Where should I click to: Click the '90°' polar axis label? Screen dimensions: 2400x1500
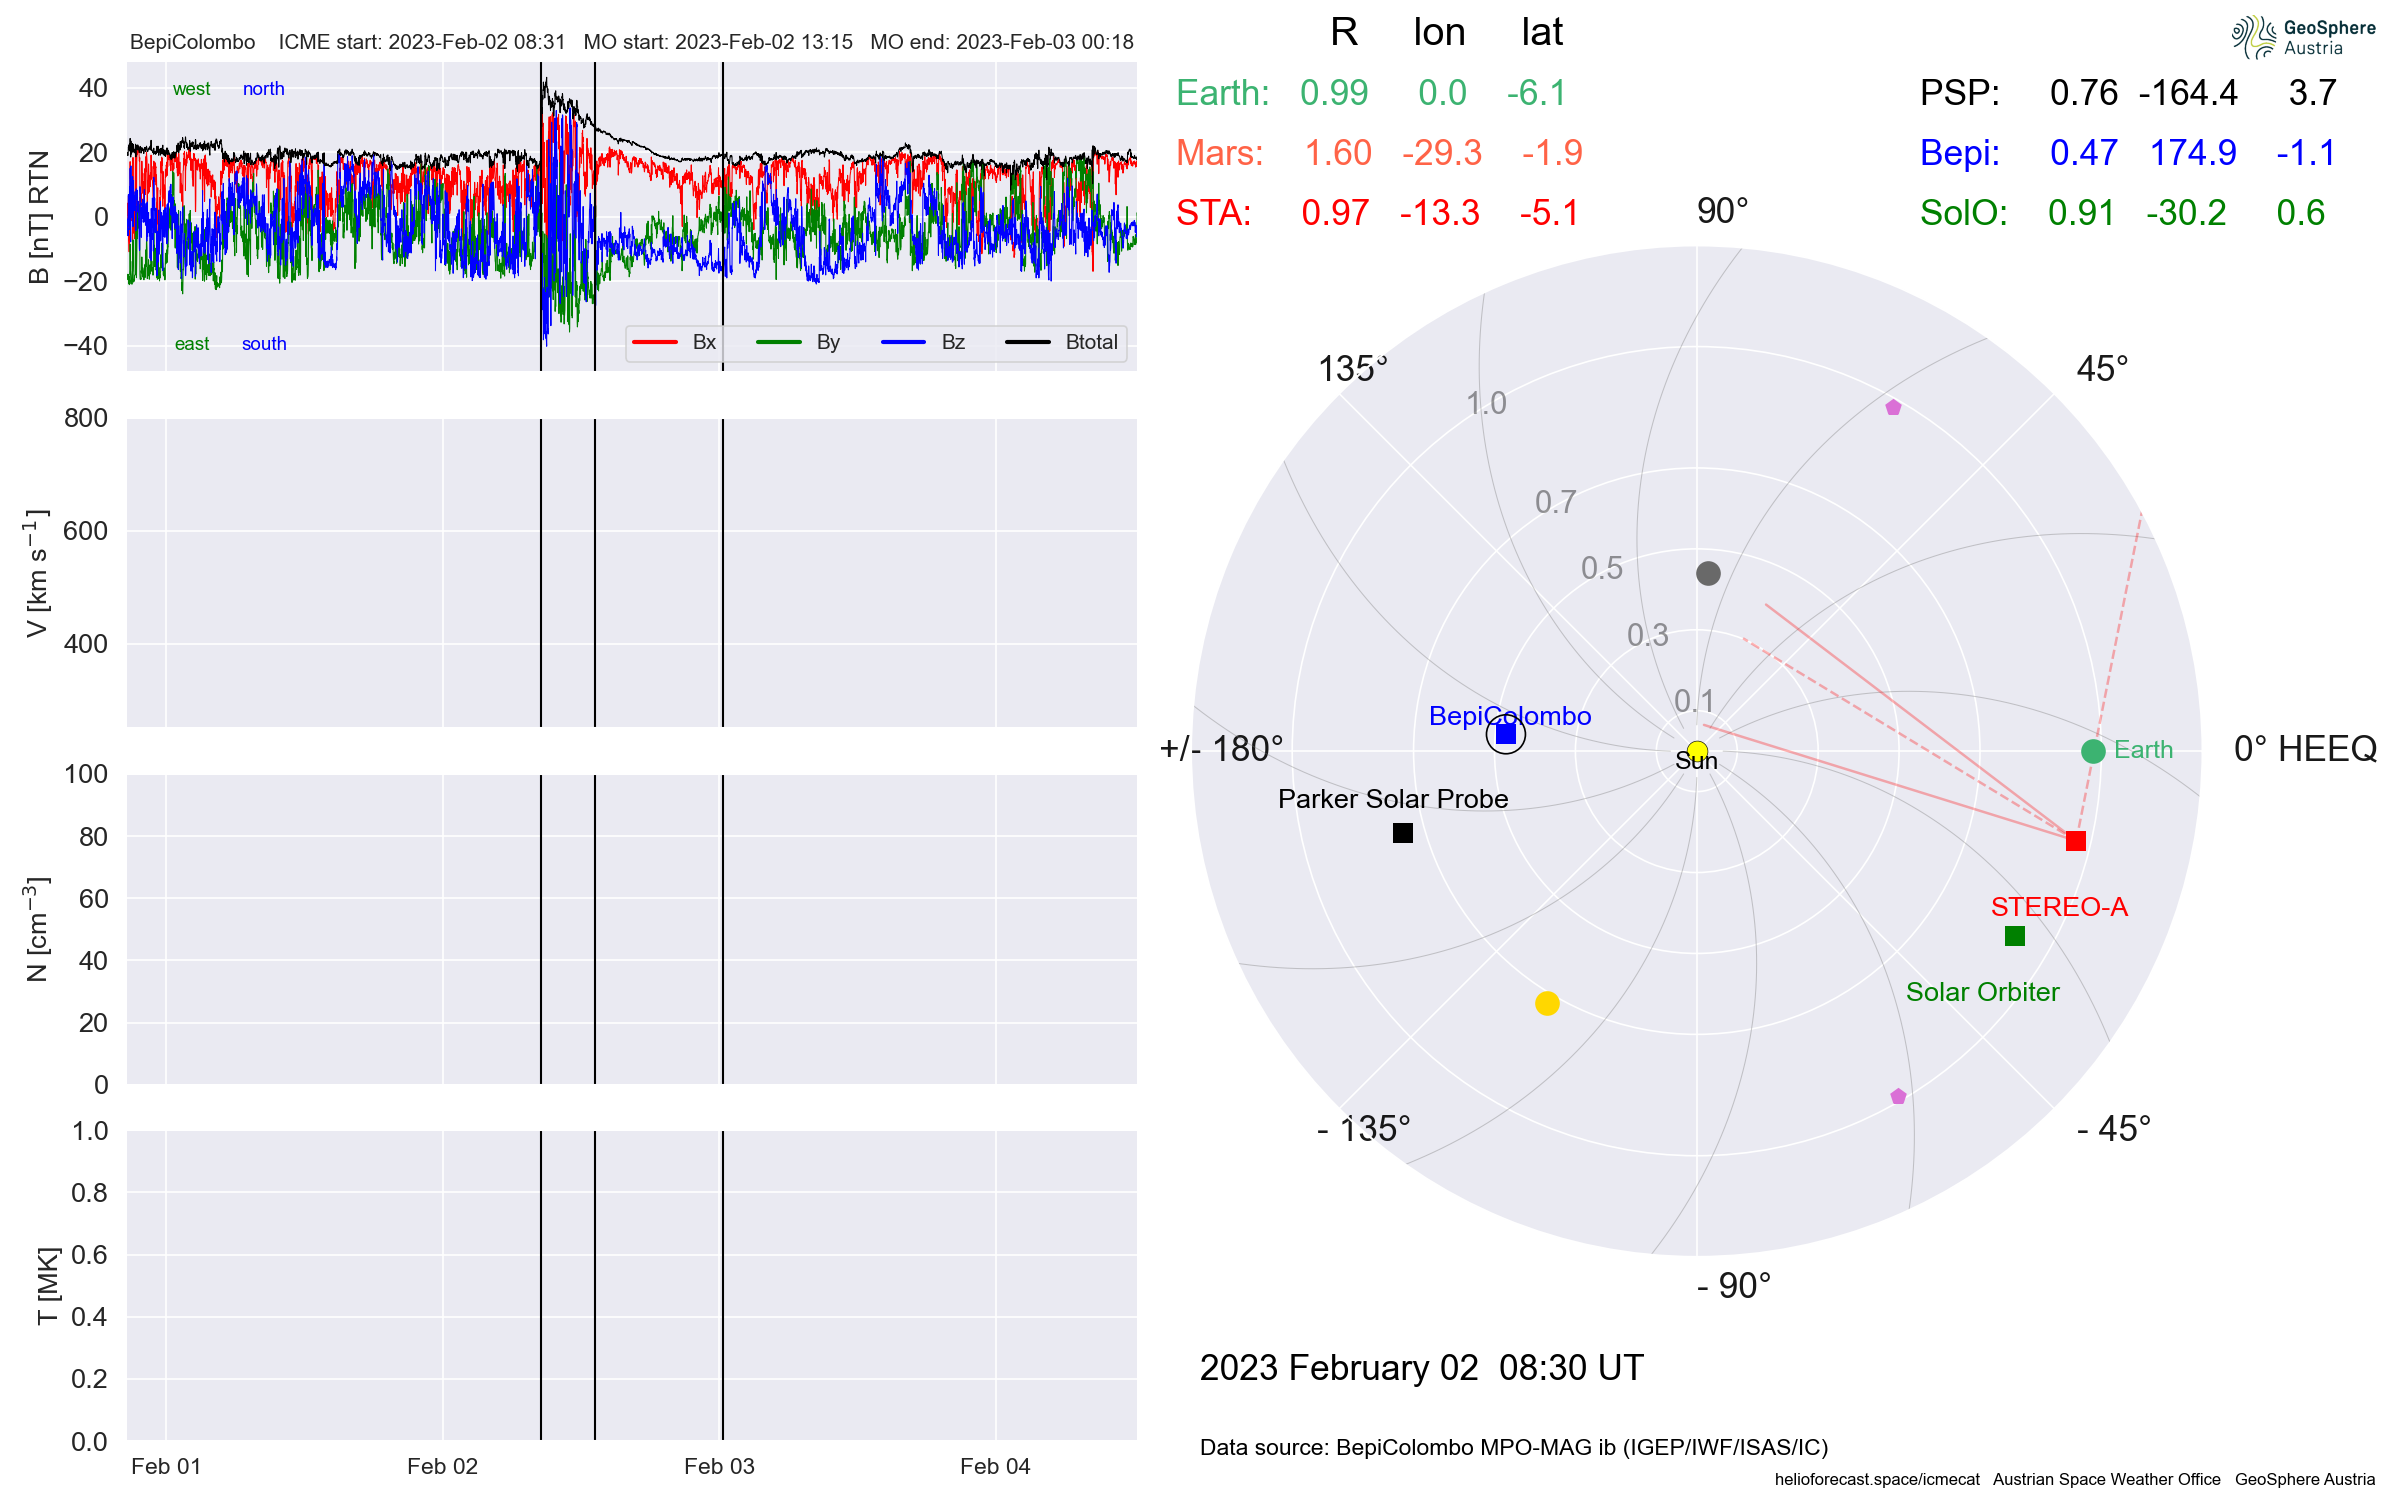(1722, 211)
